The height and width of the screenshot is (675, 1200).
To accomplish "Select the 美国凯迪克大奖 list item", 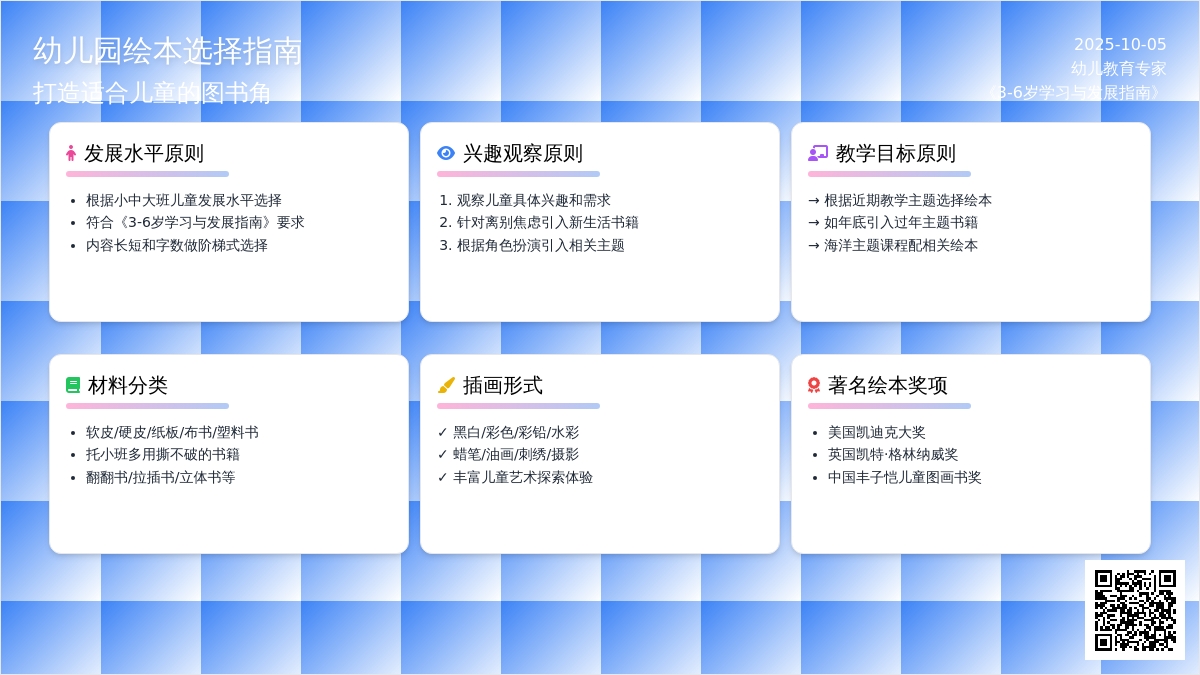I will pyautogui.click(x=876, y=432).
